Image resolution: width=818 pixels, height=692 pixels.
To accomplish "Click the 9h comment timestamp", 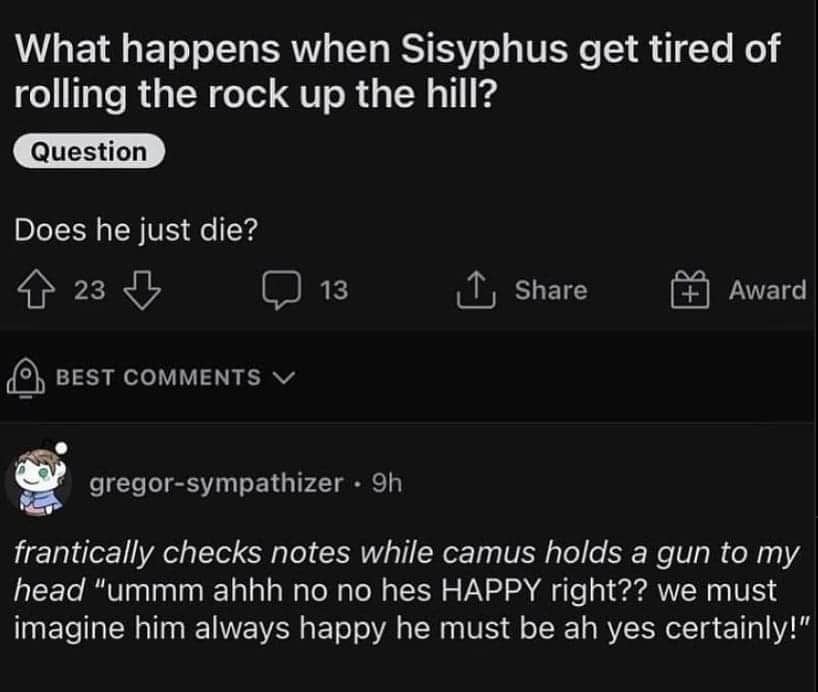I will click(385, 483).
